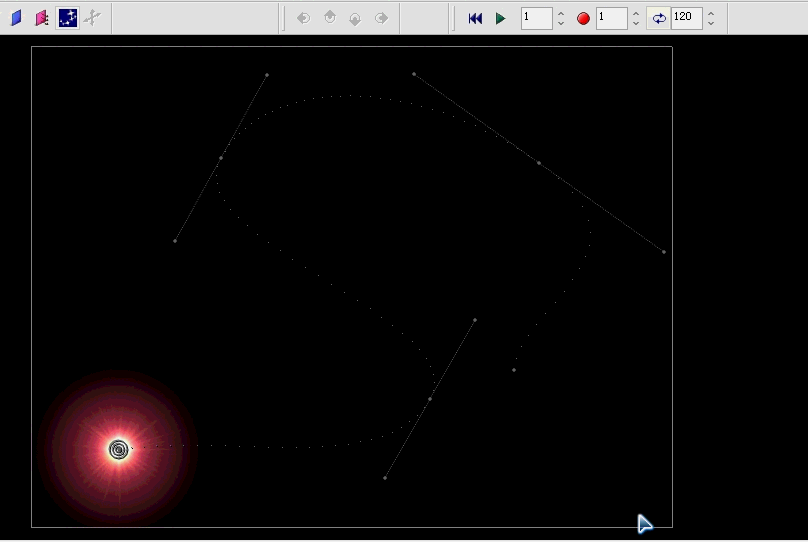Focus the record start frame field
Viewport: 808px width, 542px height.
click(x=612, y=18)
